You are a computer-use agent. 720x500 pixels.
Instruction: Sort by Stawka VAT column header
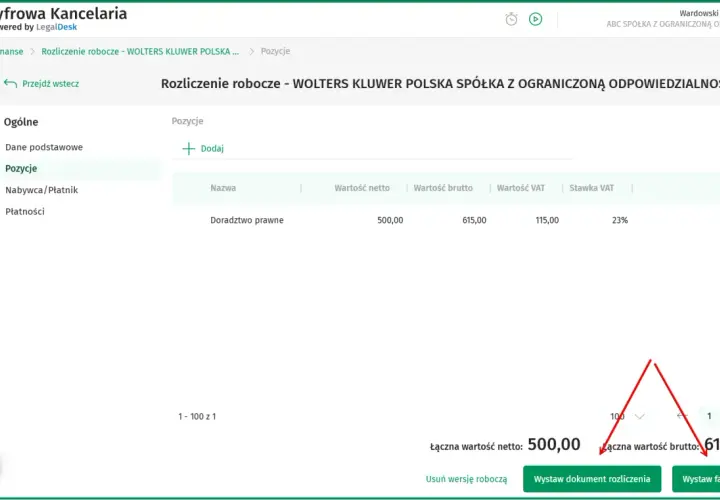591,188
